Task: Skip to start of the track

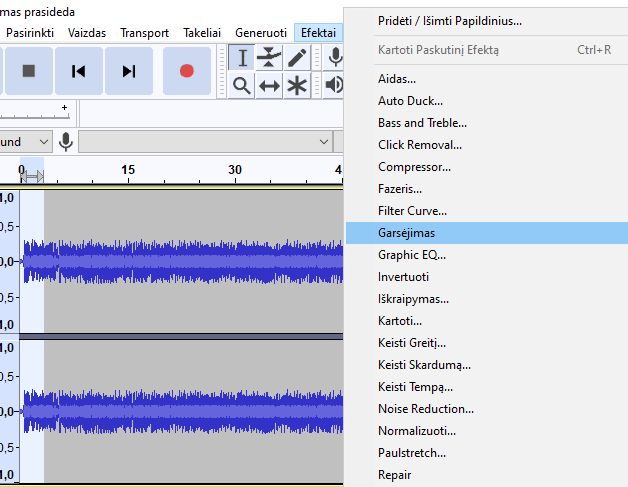Action: coord(79,71)
